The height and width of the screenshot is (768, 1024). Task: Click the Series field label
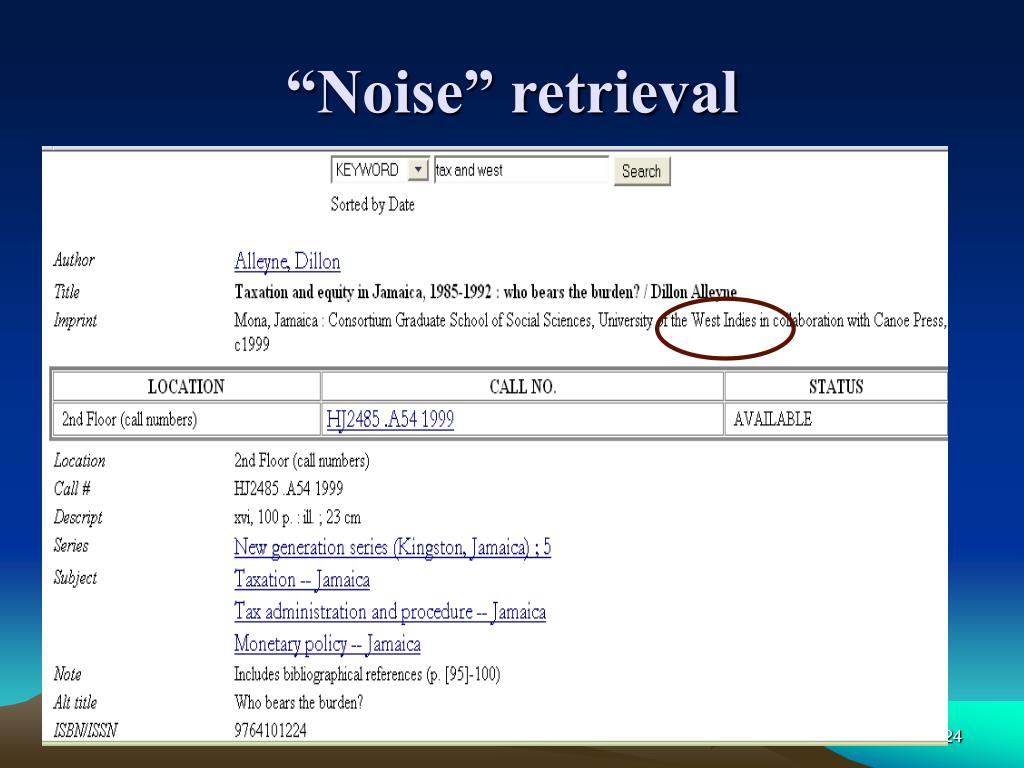coord(71,545)
